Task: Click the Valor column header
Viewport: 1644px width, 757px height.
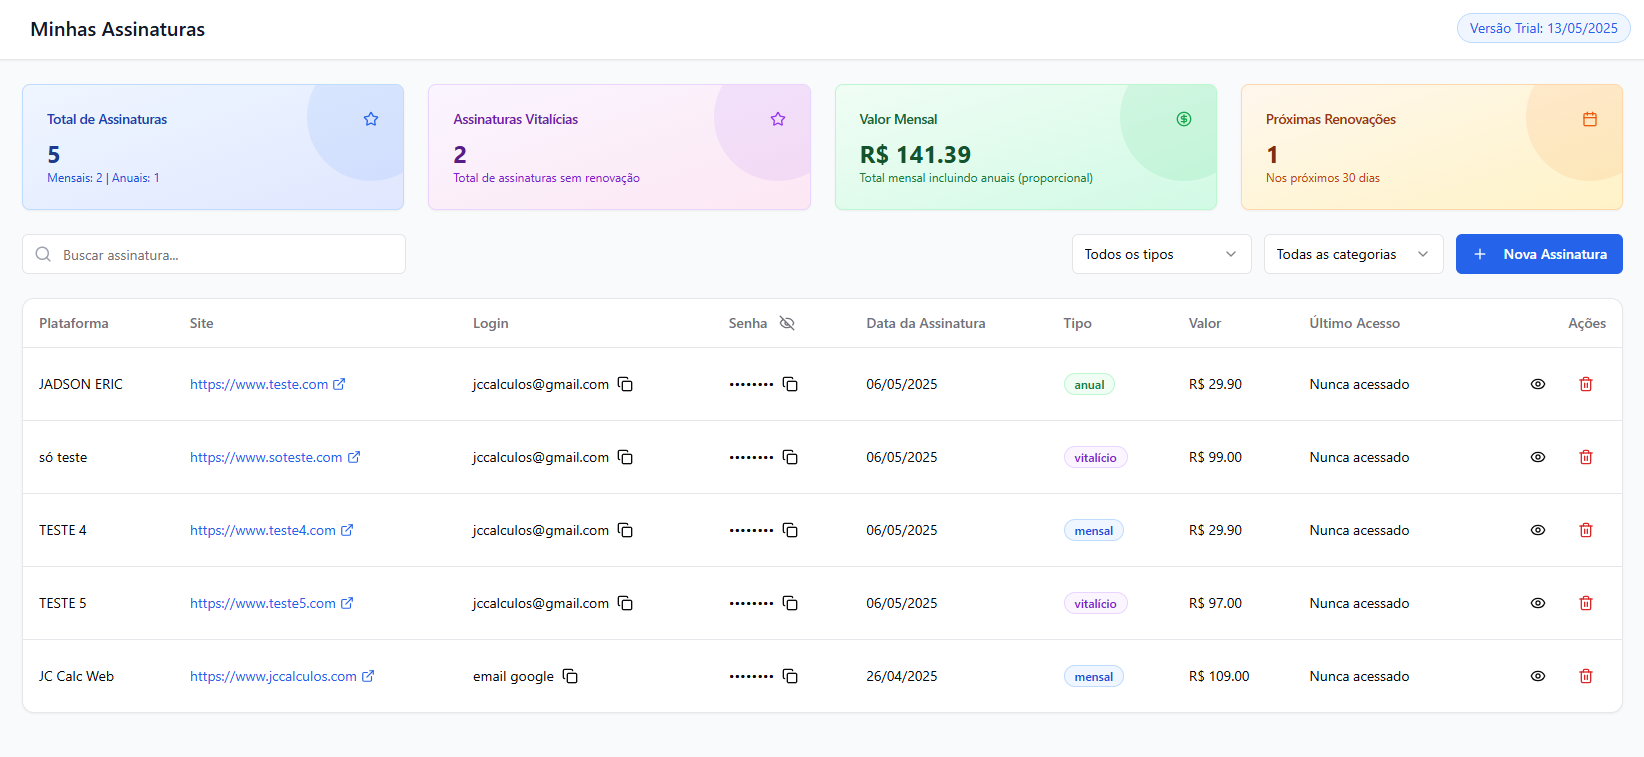Action: (1204, 323)
